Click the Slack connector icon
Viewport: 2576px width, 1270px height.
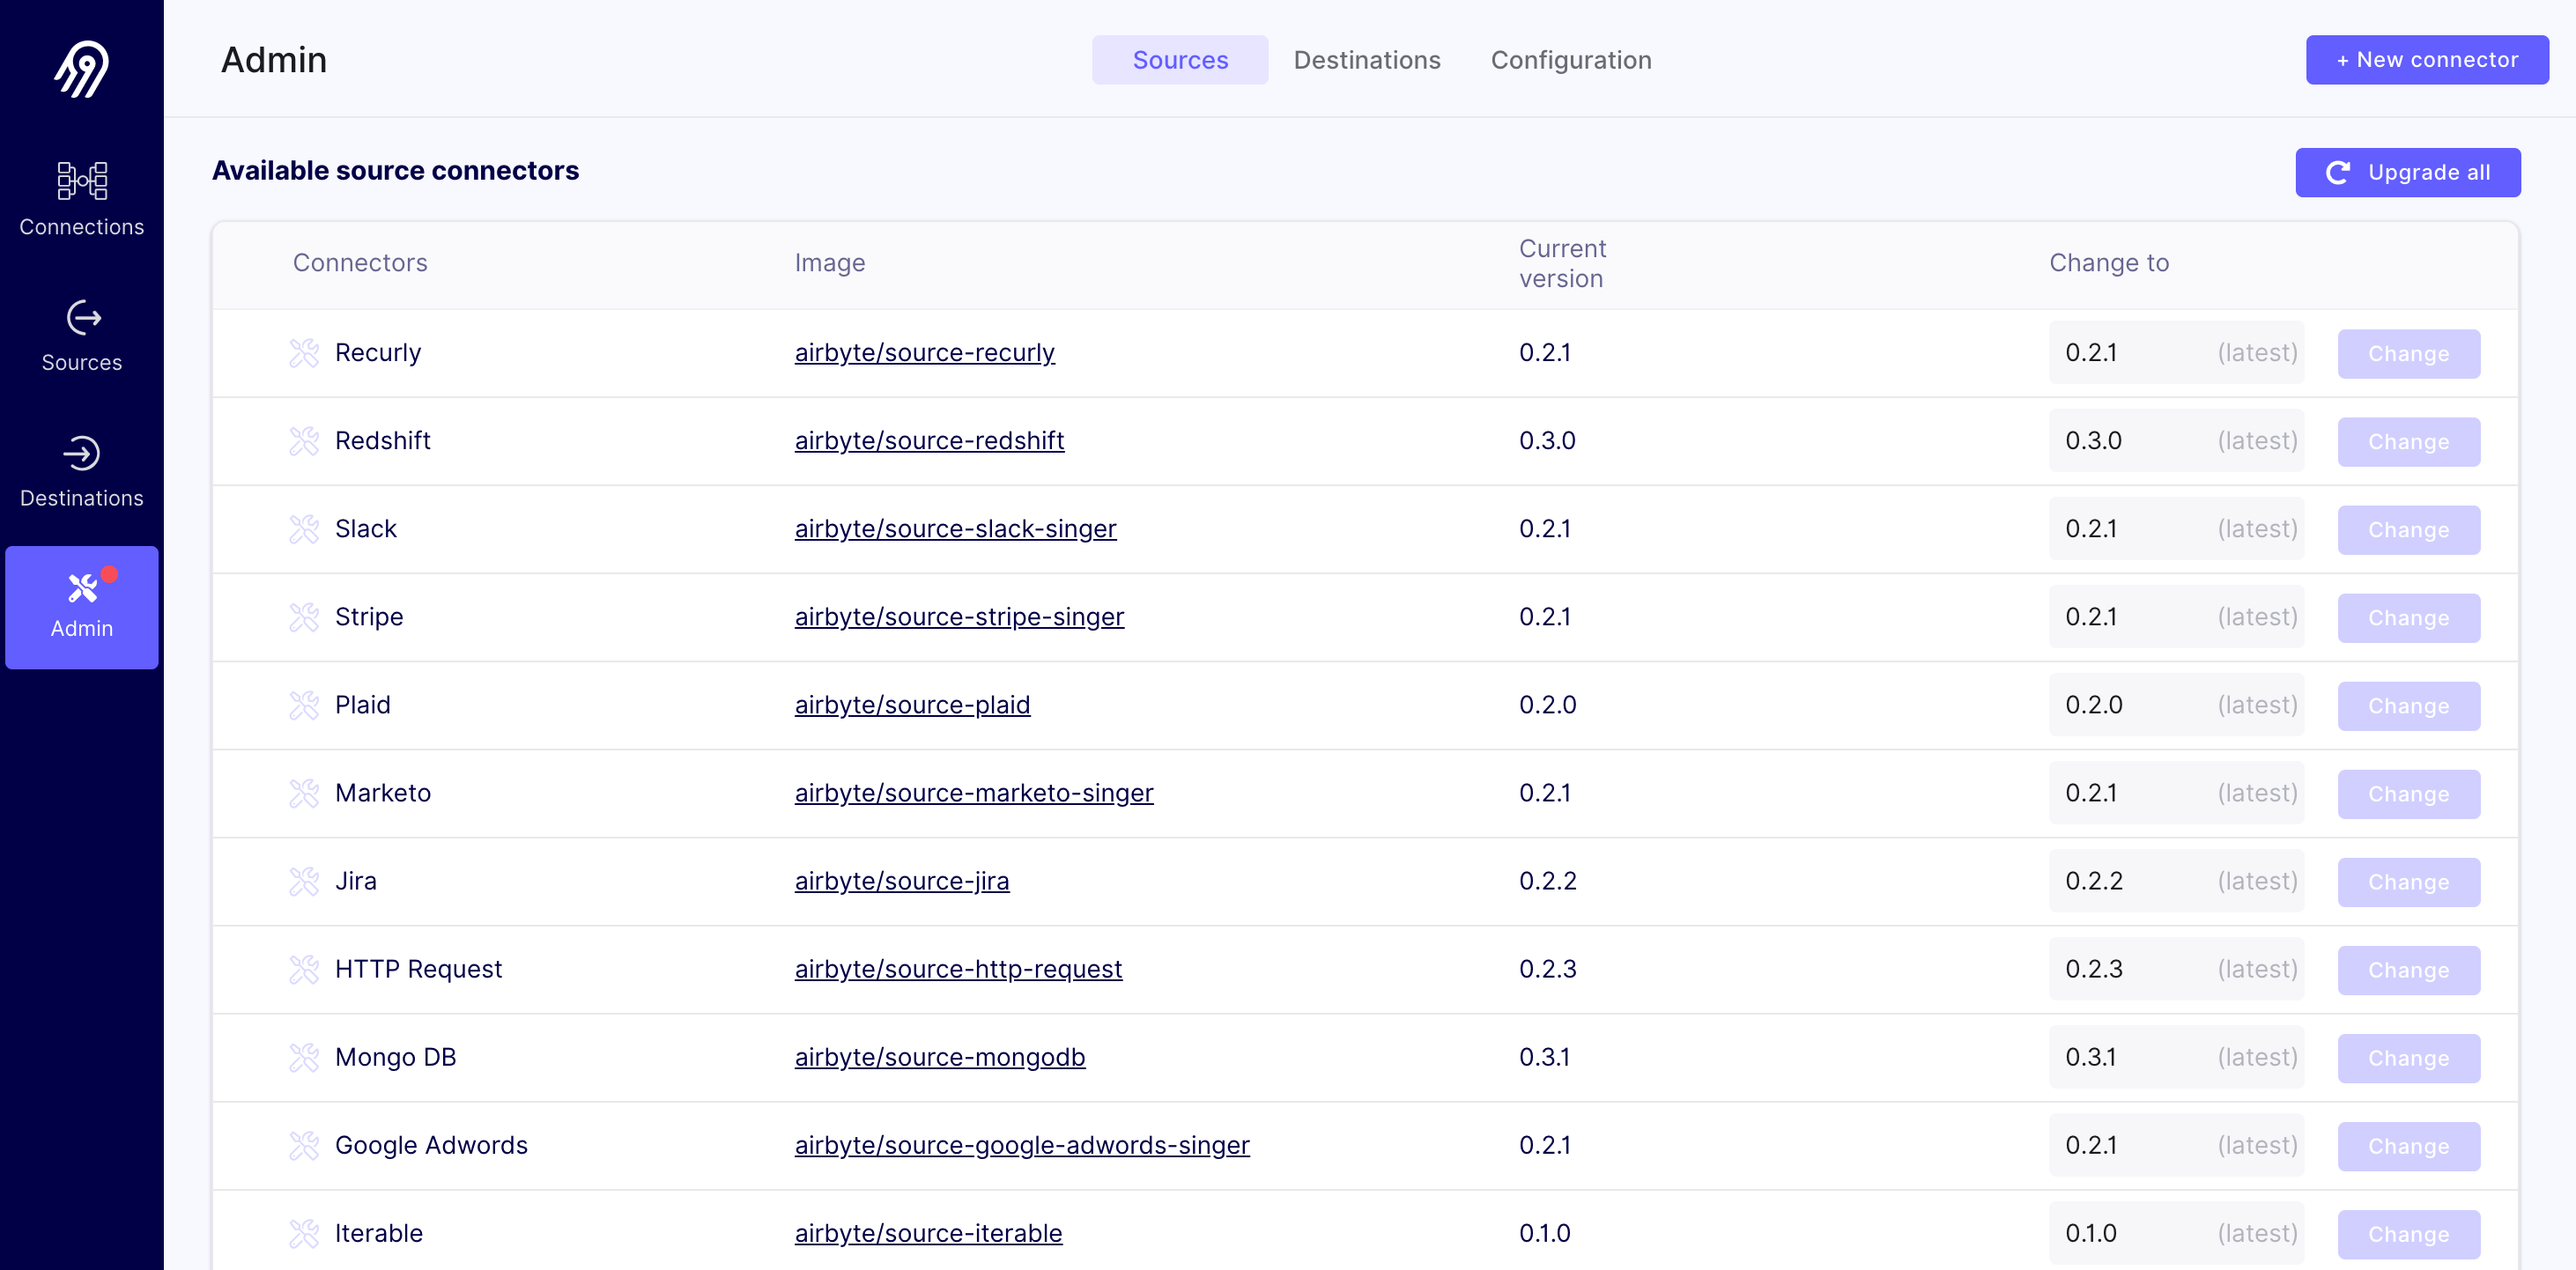(304, 529)
